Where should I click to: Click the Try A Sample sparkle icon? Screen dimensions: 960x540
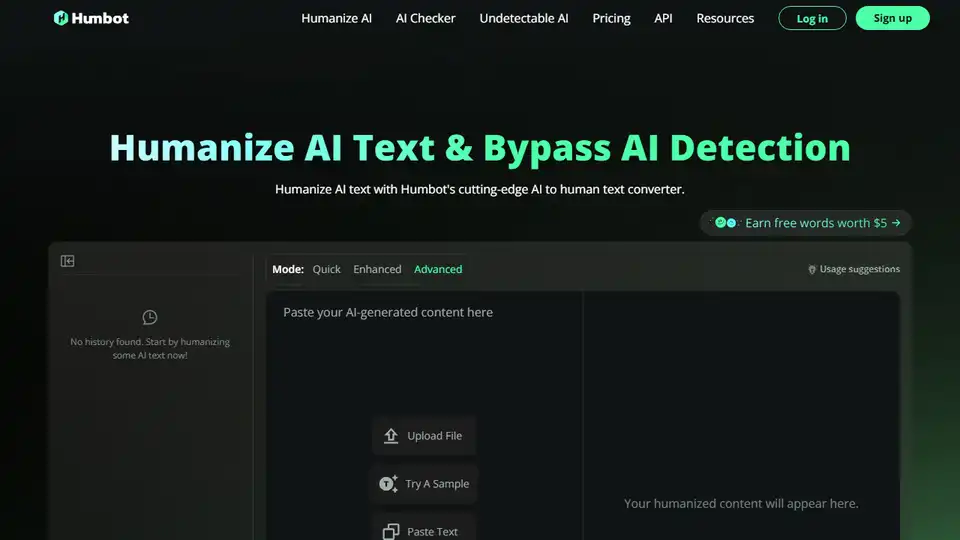(388, 484)
